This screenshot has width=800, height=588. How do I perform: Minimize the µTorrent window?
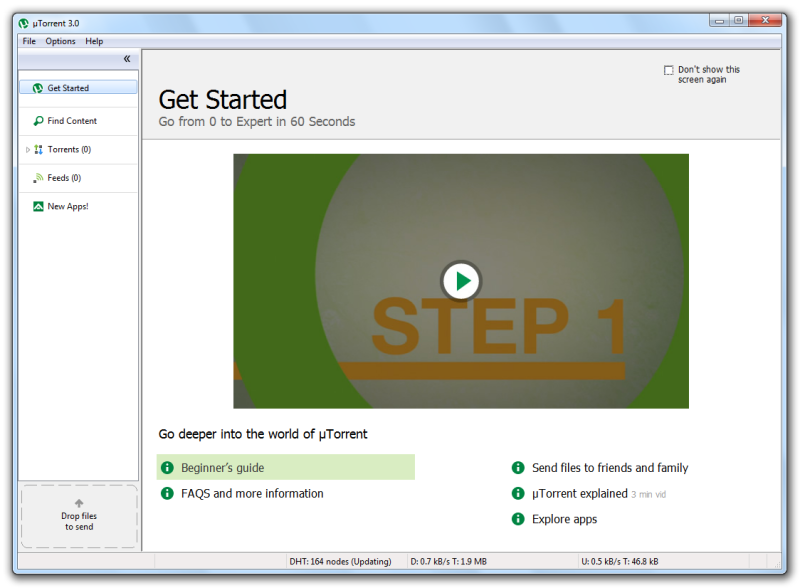coord(720,20)
